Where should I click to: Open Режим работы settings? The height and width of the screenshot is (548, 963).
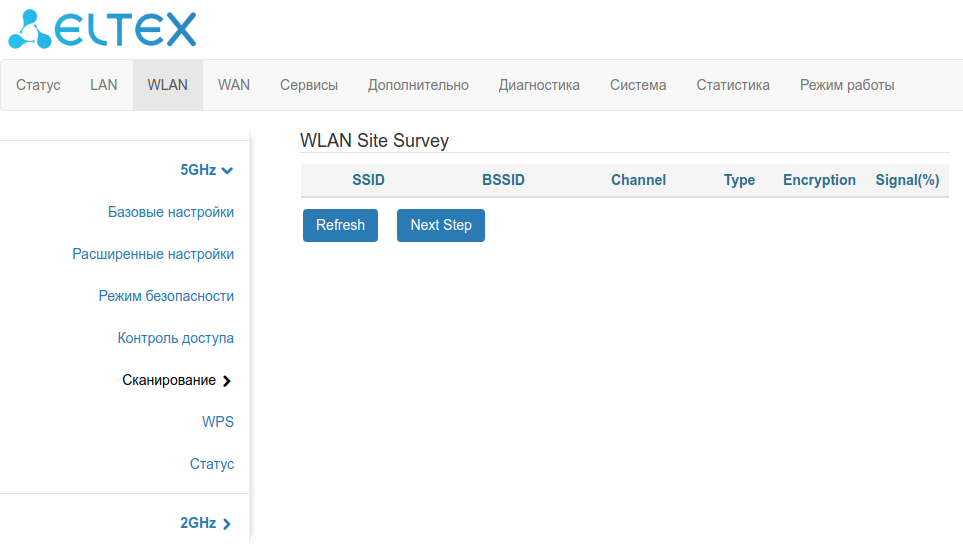[847, 85]
